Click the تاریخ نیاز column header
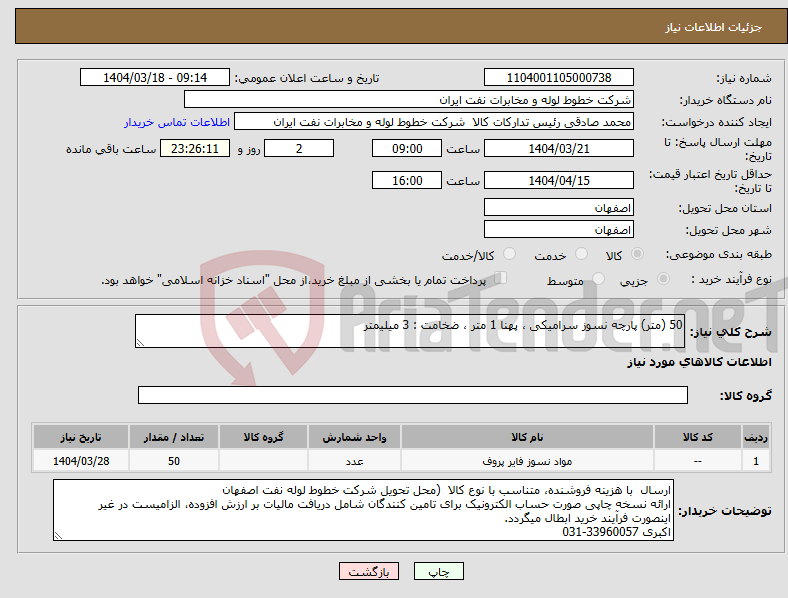Viewport: 788px width, 598px height. 81,437
